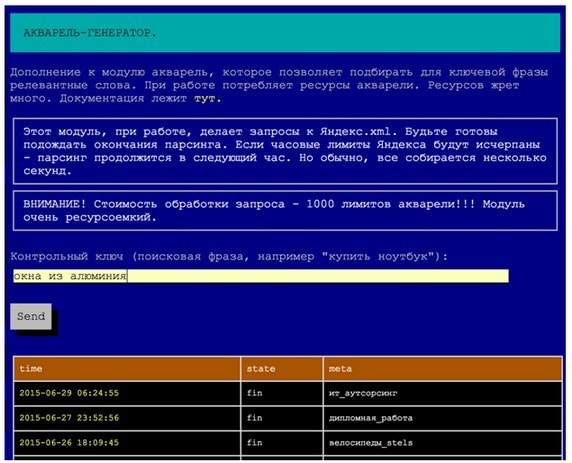
Task: Click timestamp 2015-06-26 18:09:45
Action: 69,443
